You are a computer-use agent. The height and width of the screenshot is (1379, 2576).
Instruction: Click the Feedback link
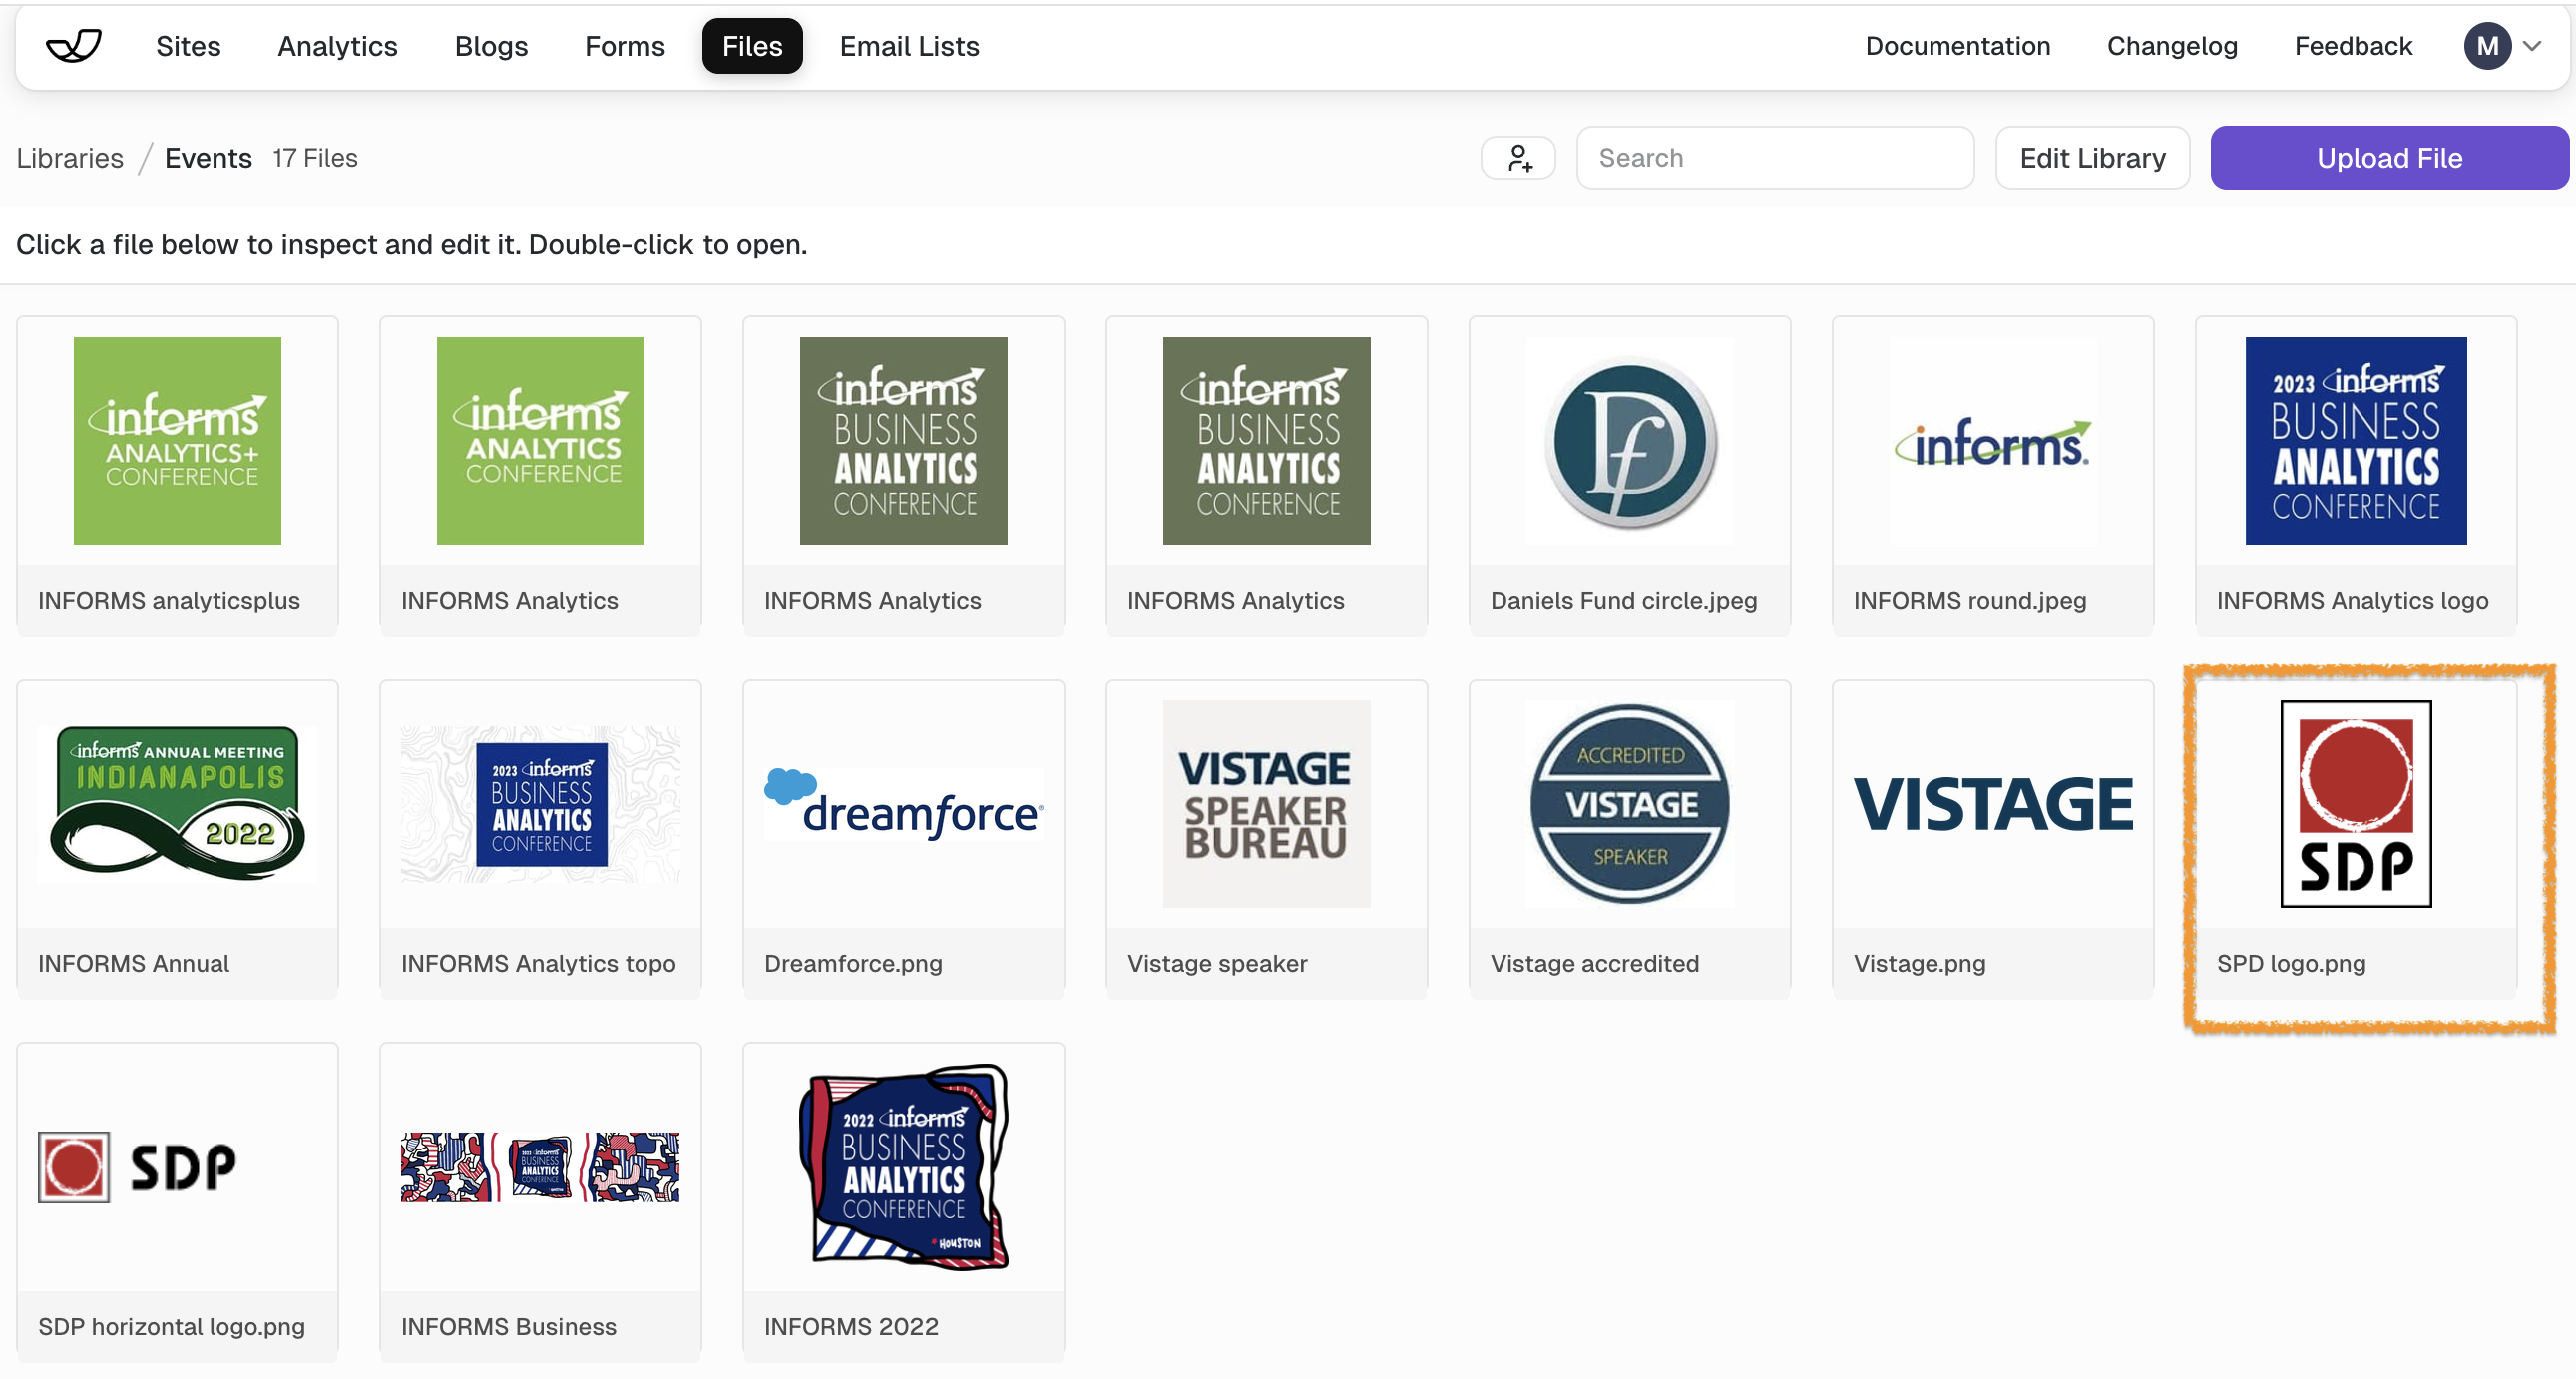tap(2353, 46)
